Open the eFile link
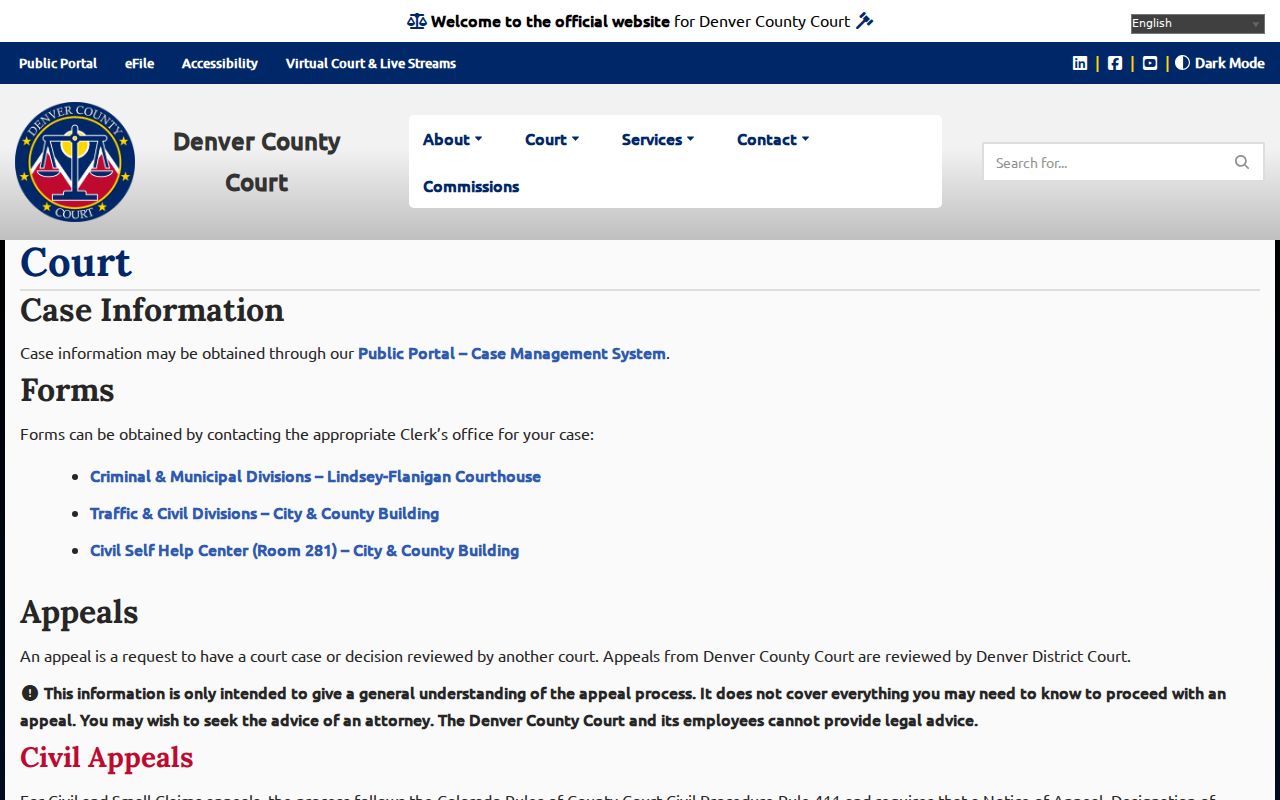This screenshot has width=1280, height=800. (x=140, y=63)
